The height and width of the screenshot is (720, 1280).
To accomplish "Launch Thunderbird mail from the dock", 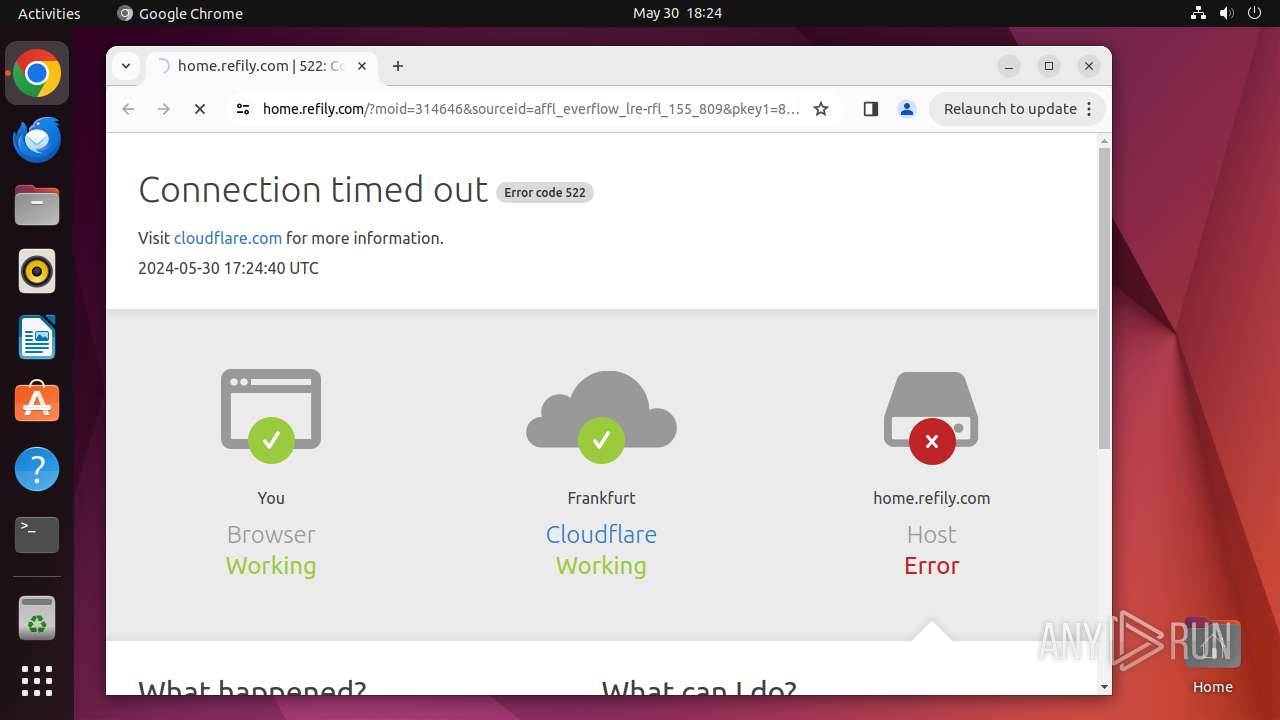I will click(37, 139).
